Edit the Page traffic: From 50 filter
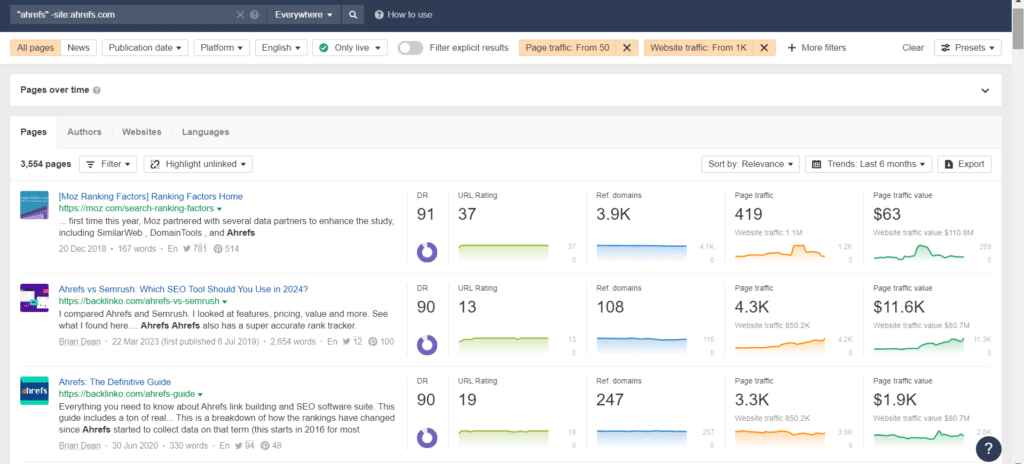The height and width of the screenshot is (464, 1024). 567,48
